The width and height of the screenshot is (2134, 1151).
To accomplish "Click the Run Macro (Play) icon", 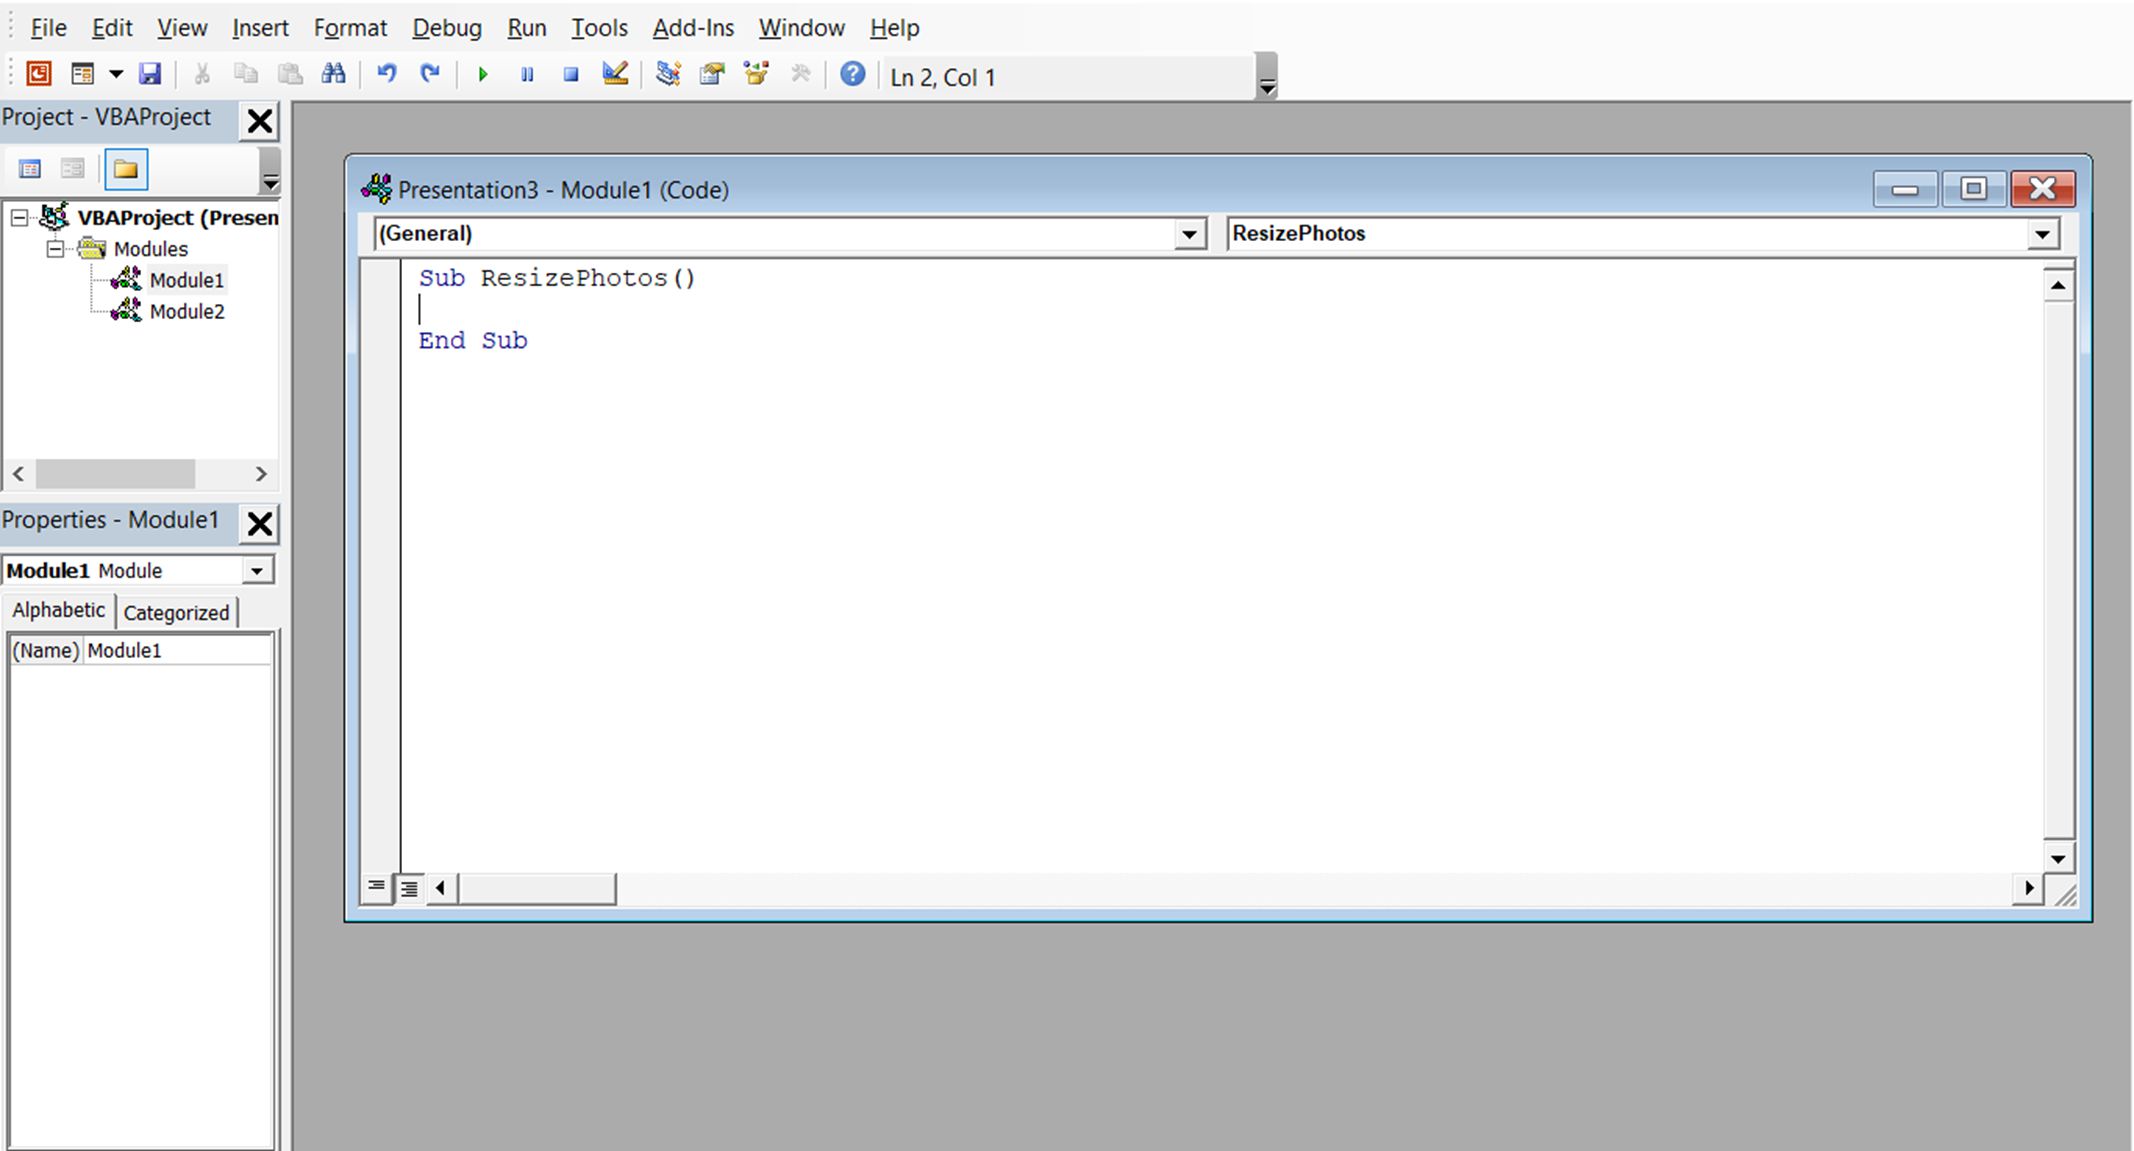I will [482, 77].
